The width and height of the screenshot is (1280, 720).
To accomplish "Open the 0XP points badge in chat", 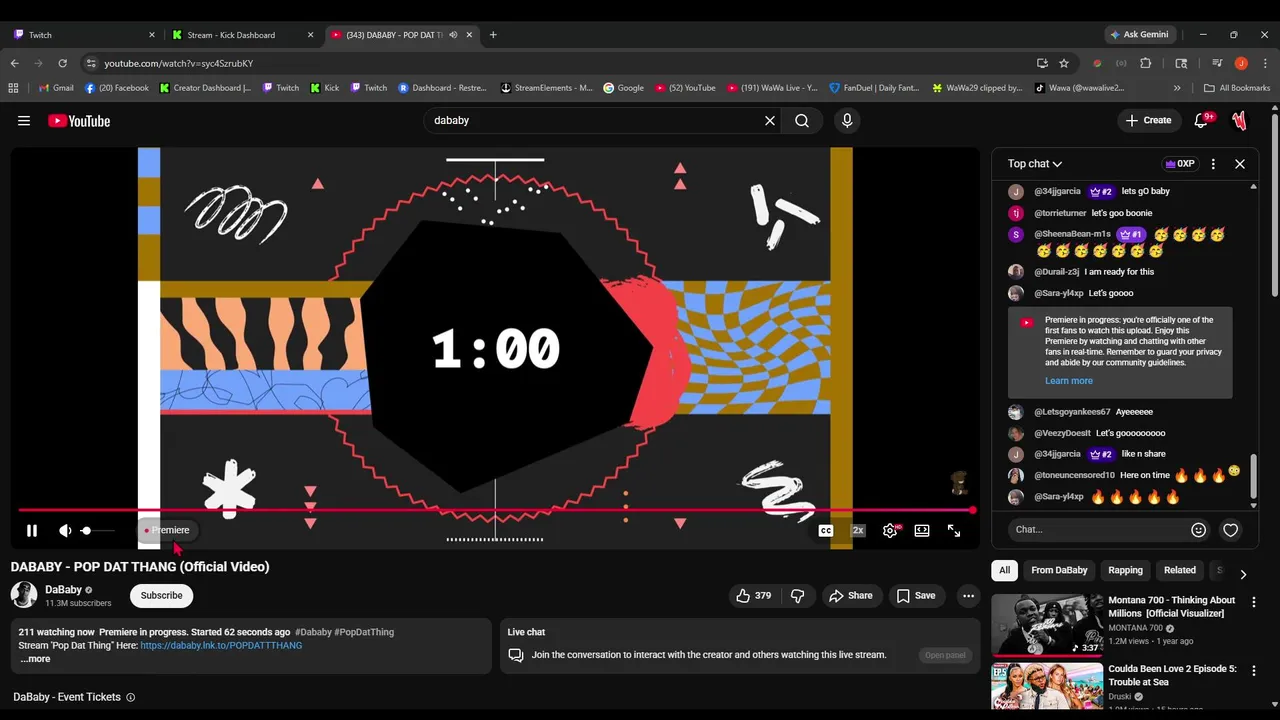I will [x=1180, y=164].
